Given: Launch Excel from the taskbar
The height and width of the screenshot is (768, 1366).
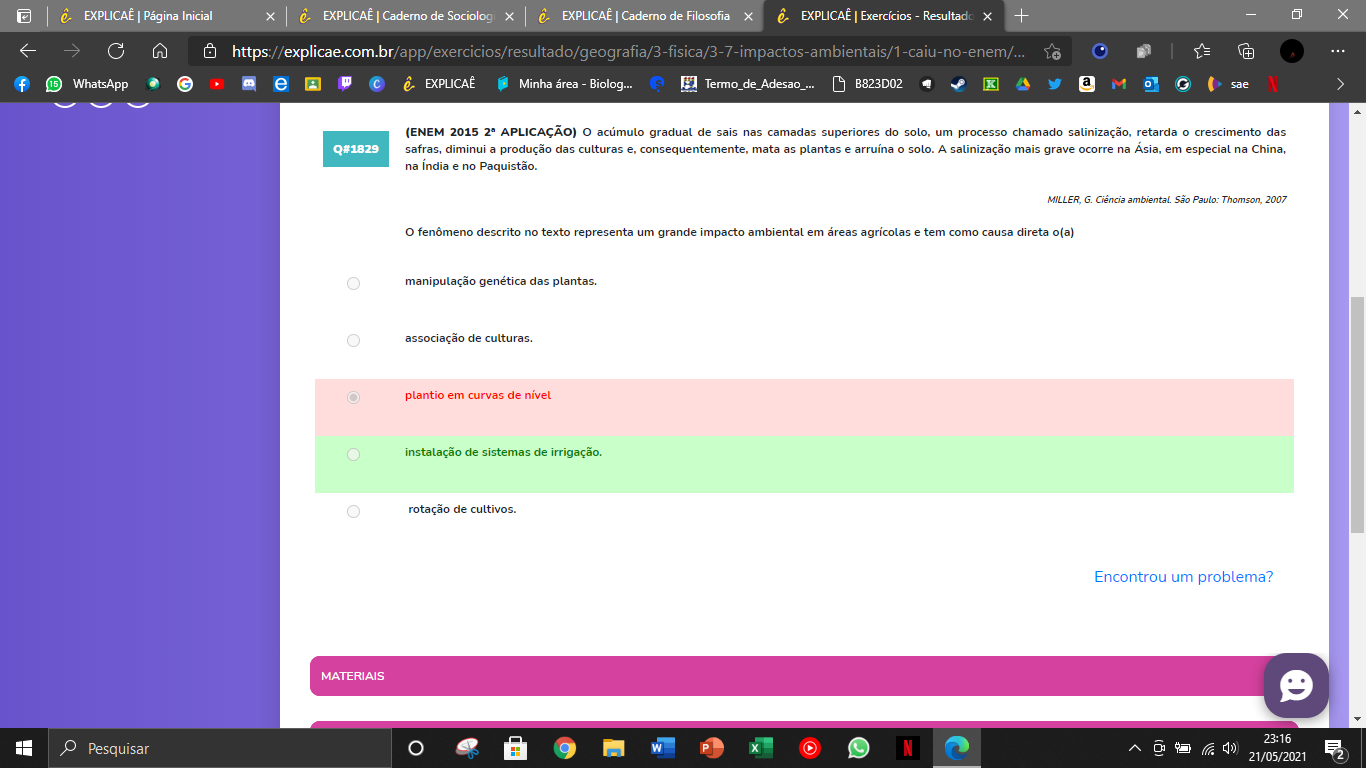Looking at the screenshot, I should click(761, 748).
